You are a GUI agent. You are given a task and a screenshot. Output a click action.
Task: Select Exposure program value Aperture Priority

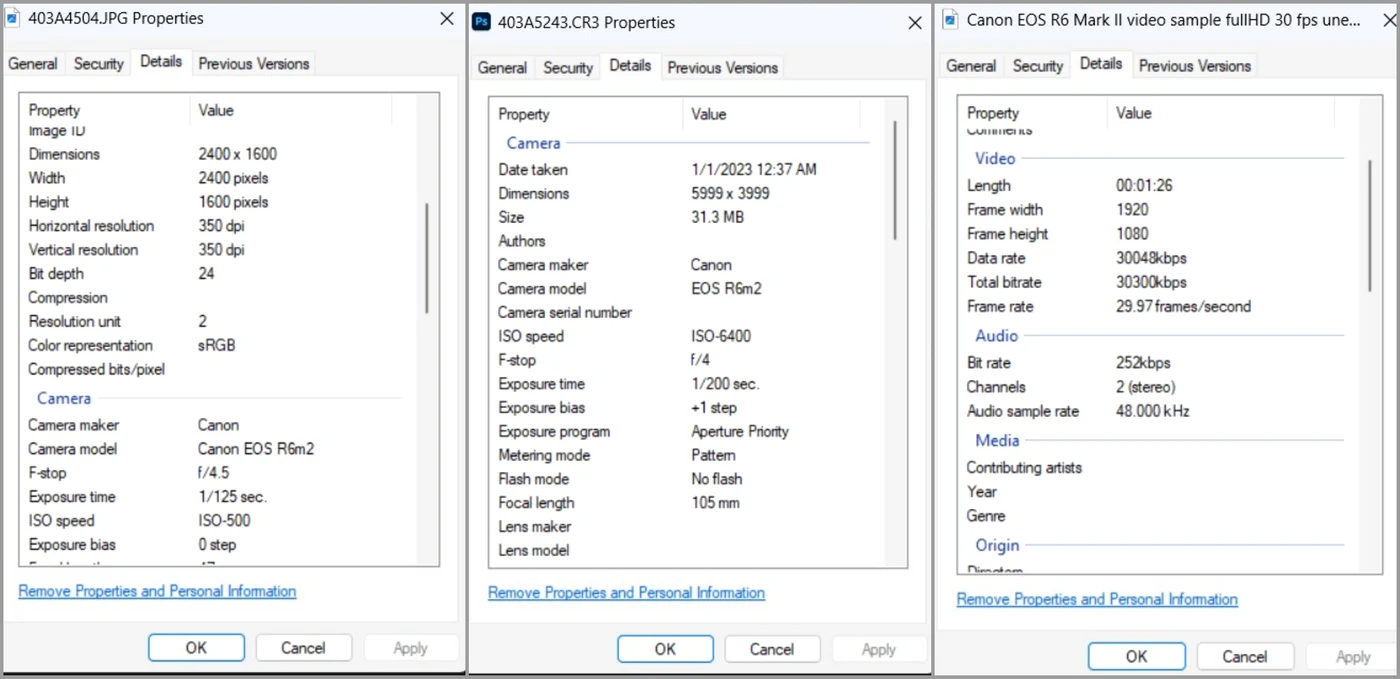pos(740,432)
